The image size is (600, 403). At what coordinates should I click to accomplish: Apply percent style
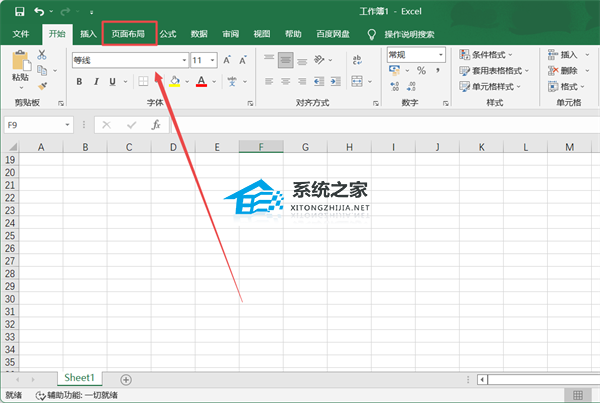(421, 70)
